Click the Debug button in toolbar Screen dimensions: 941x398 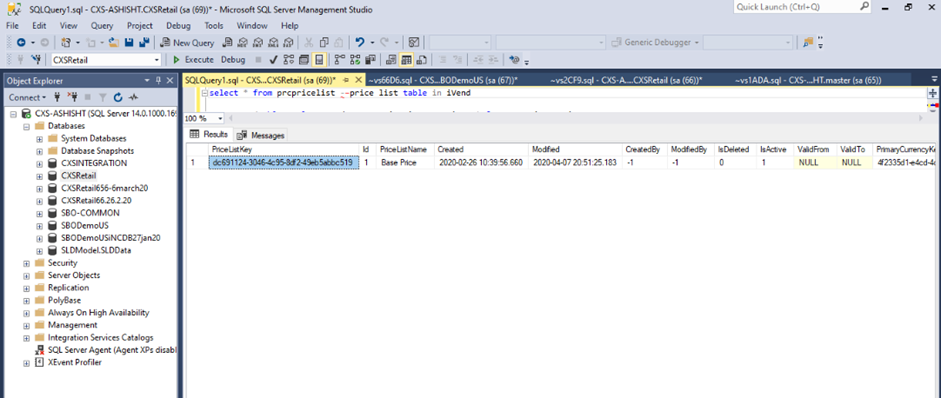point(233,59)
